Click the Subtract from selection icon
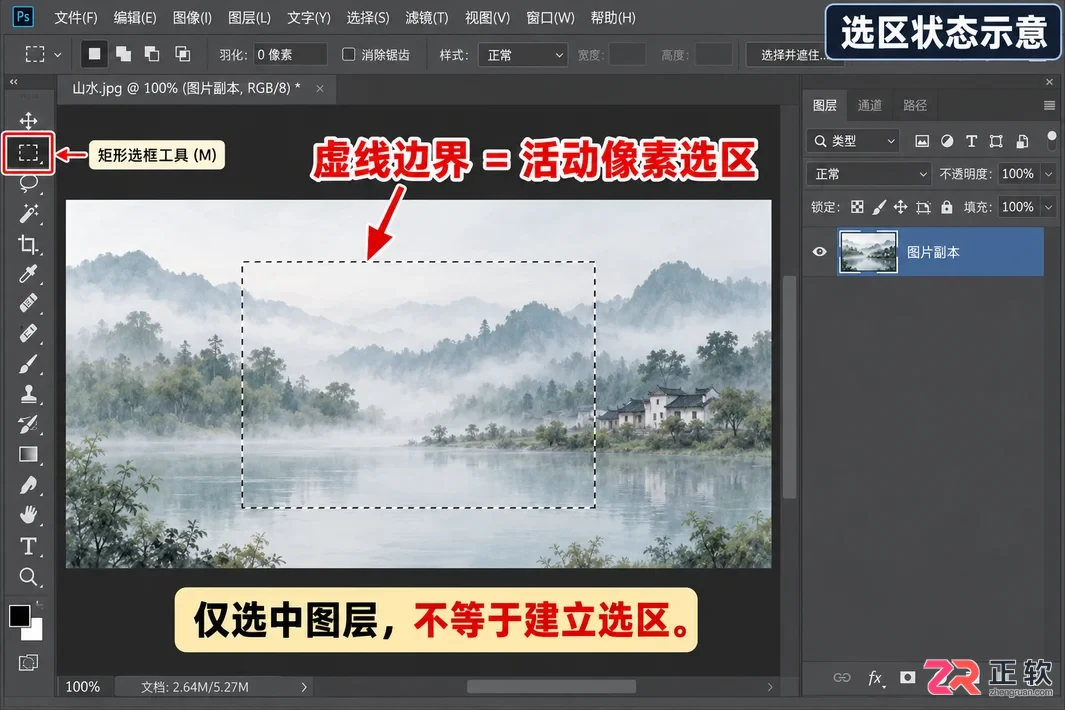Screen dimensions: 1065x710 [152, 54]
